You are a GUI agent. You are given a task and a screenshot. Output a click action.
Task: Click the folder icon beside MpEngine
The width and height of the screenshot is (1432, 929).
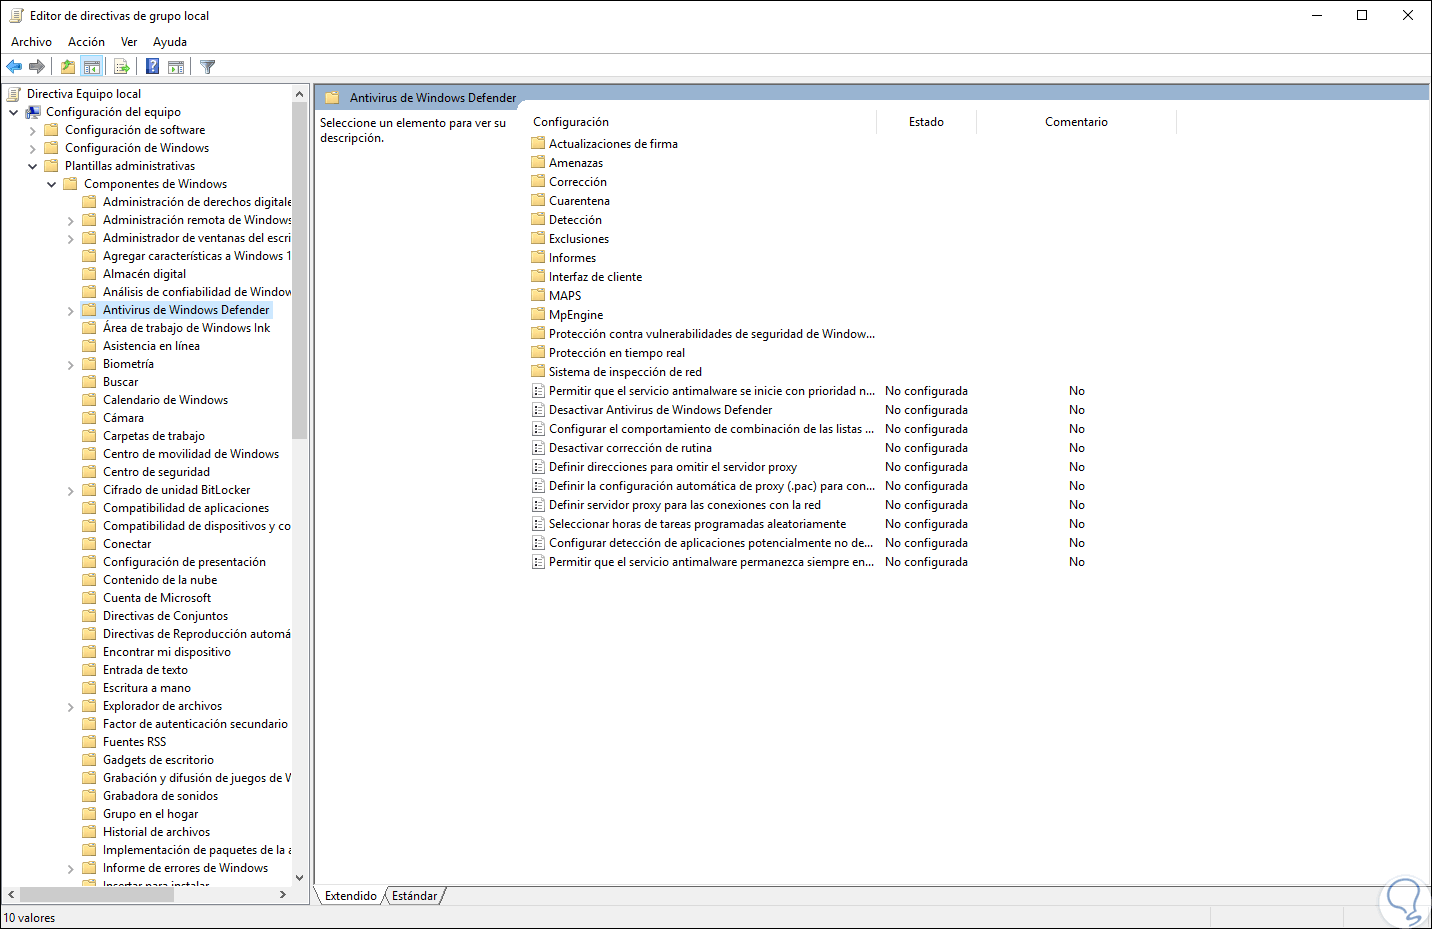[x=538, y=315]
